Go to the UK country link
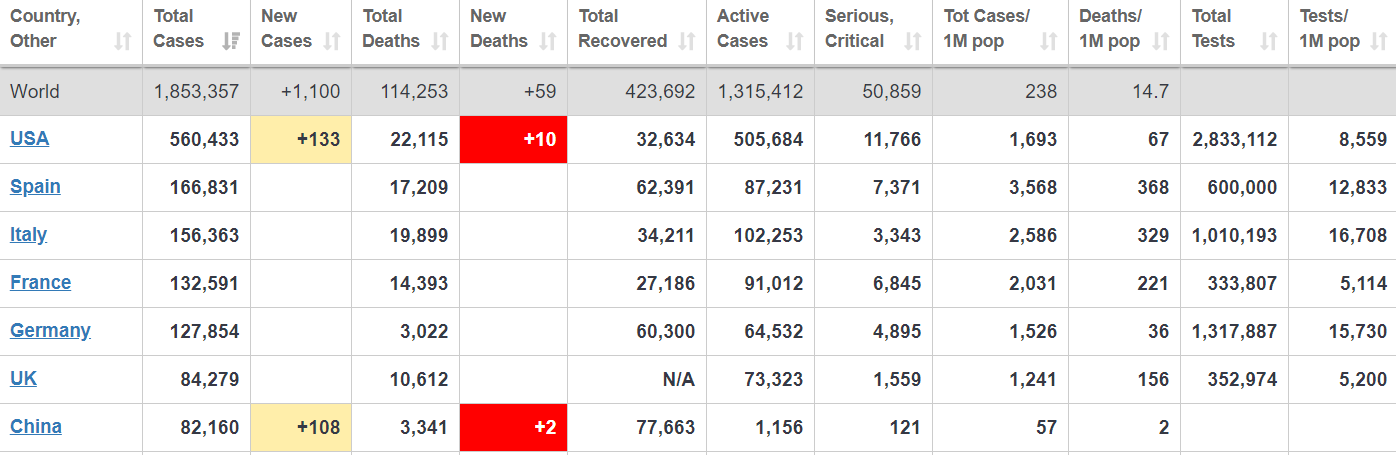The image size is (1396, 455). (x=23, y=379)
